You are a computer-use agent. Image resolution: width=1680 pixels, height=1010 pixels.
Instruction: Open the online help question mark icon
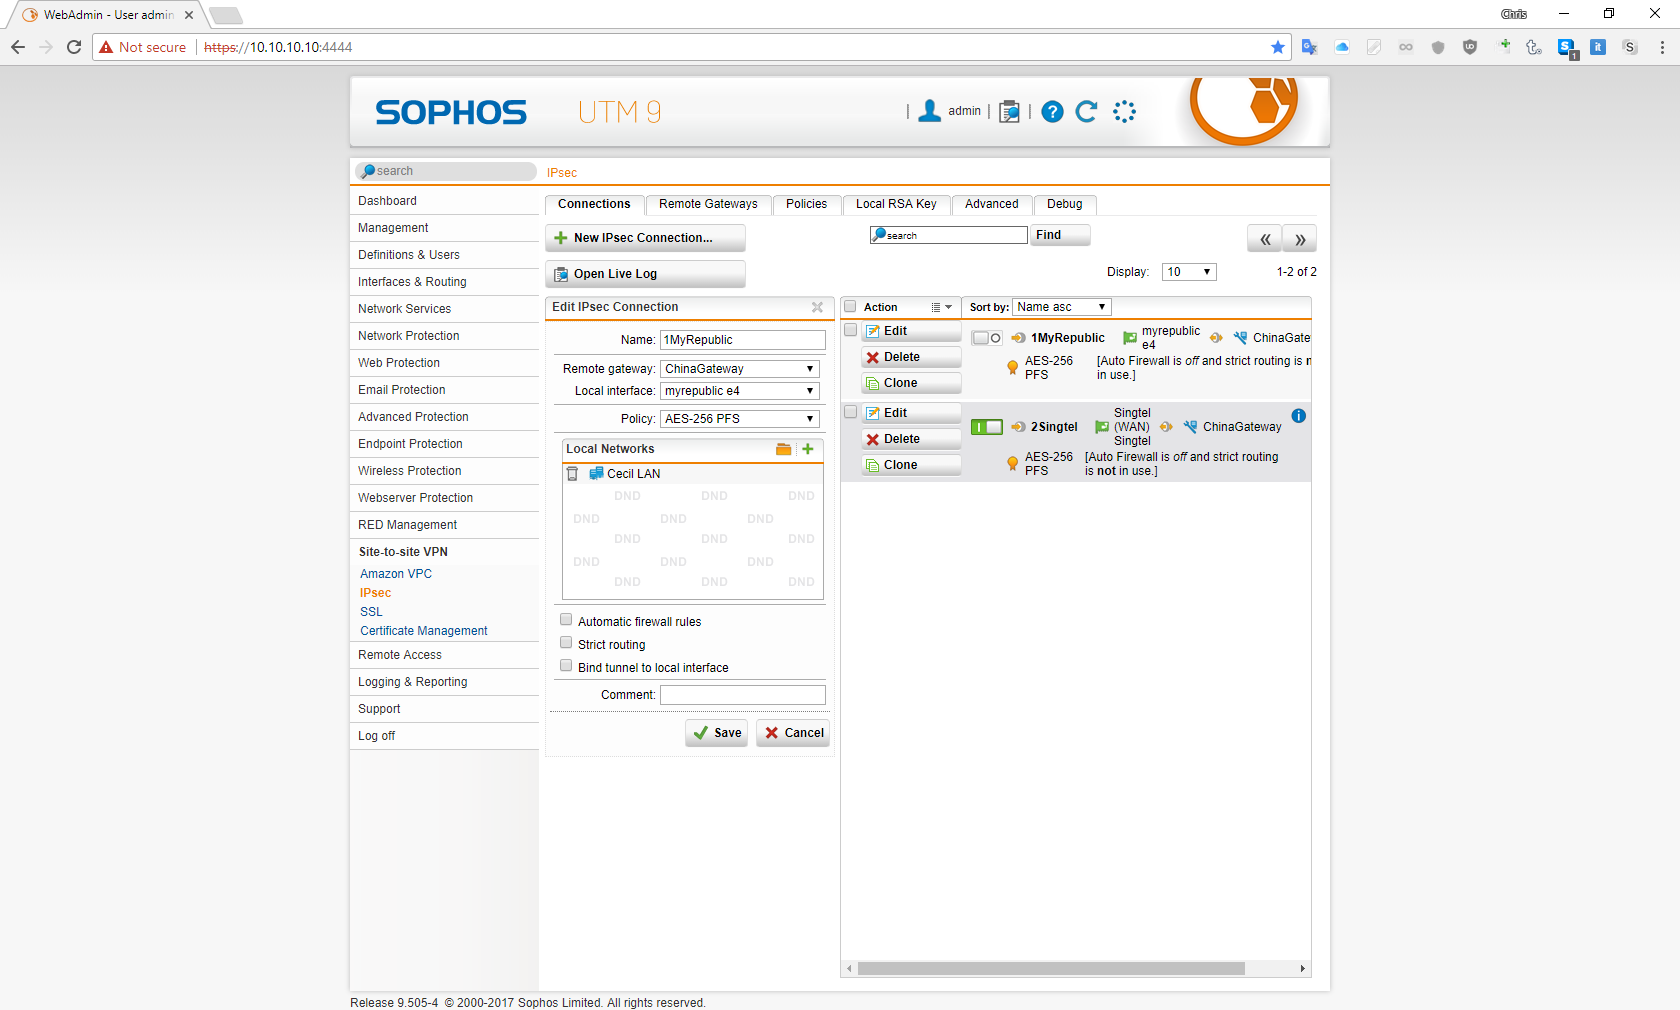1052,112
